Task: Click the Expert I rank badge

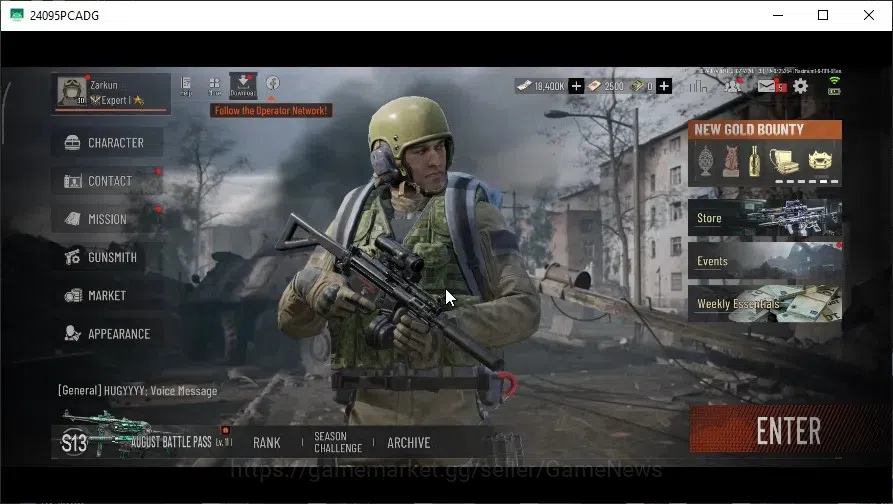Action: (x=117, y=100)
